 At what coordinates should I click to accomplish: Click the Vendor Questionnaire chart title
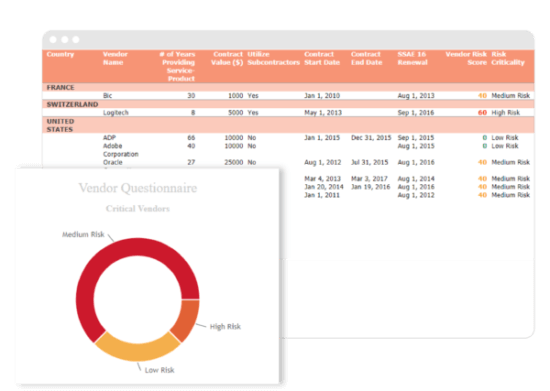(x=138, y=188)
